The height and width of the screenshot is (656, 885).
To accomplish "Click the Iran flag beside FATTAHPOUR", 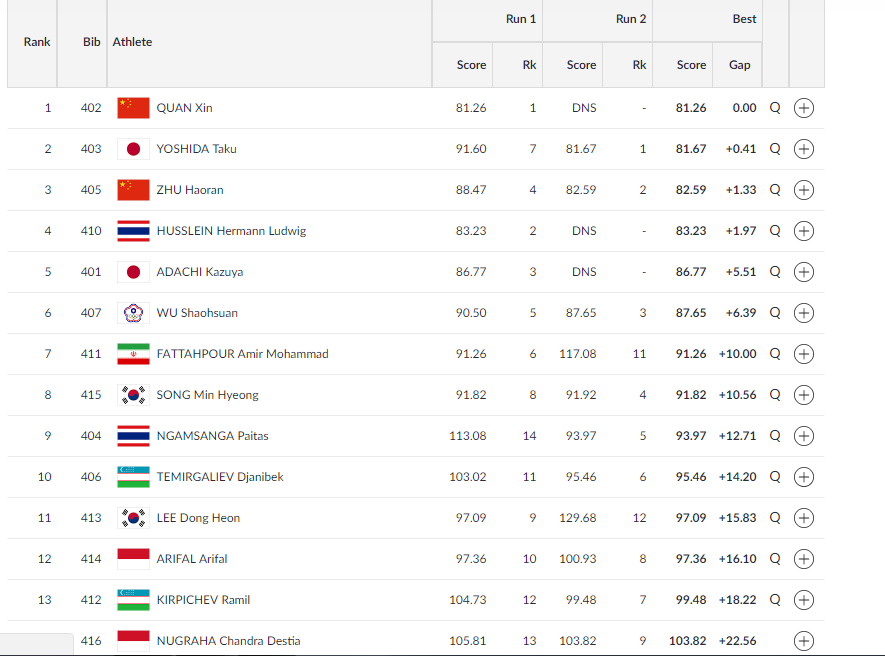I will click(133, 354).
